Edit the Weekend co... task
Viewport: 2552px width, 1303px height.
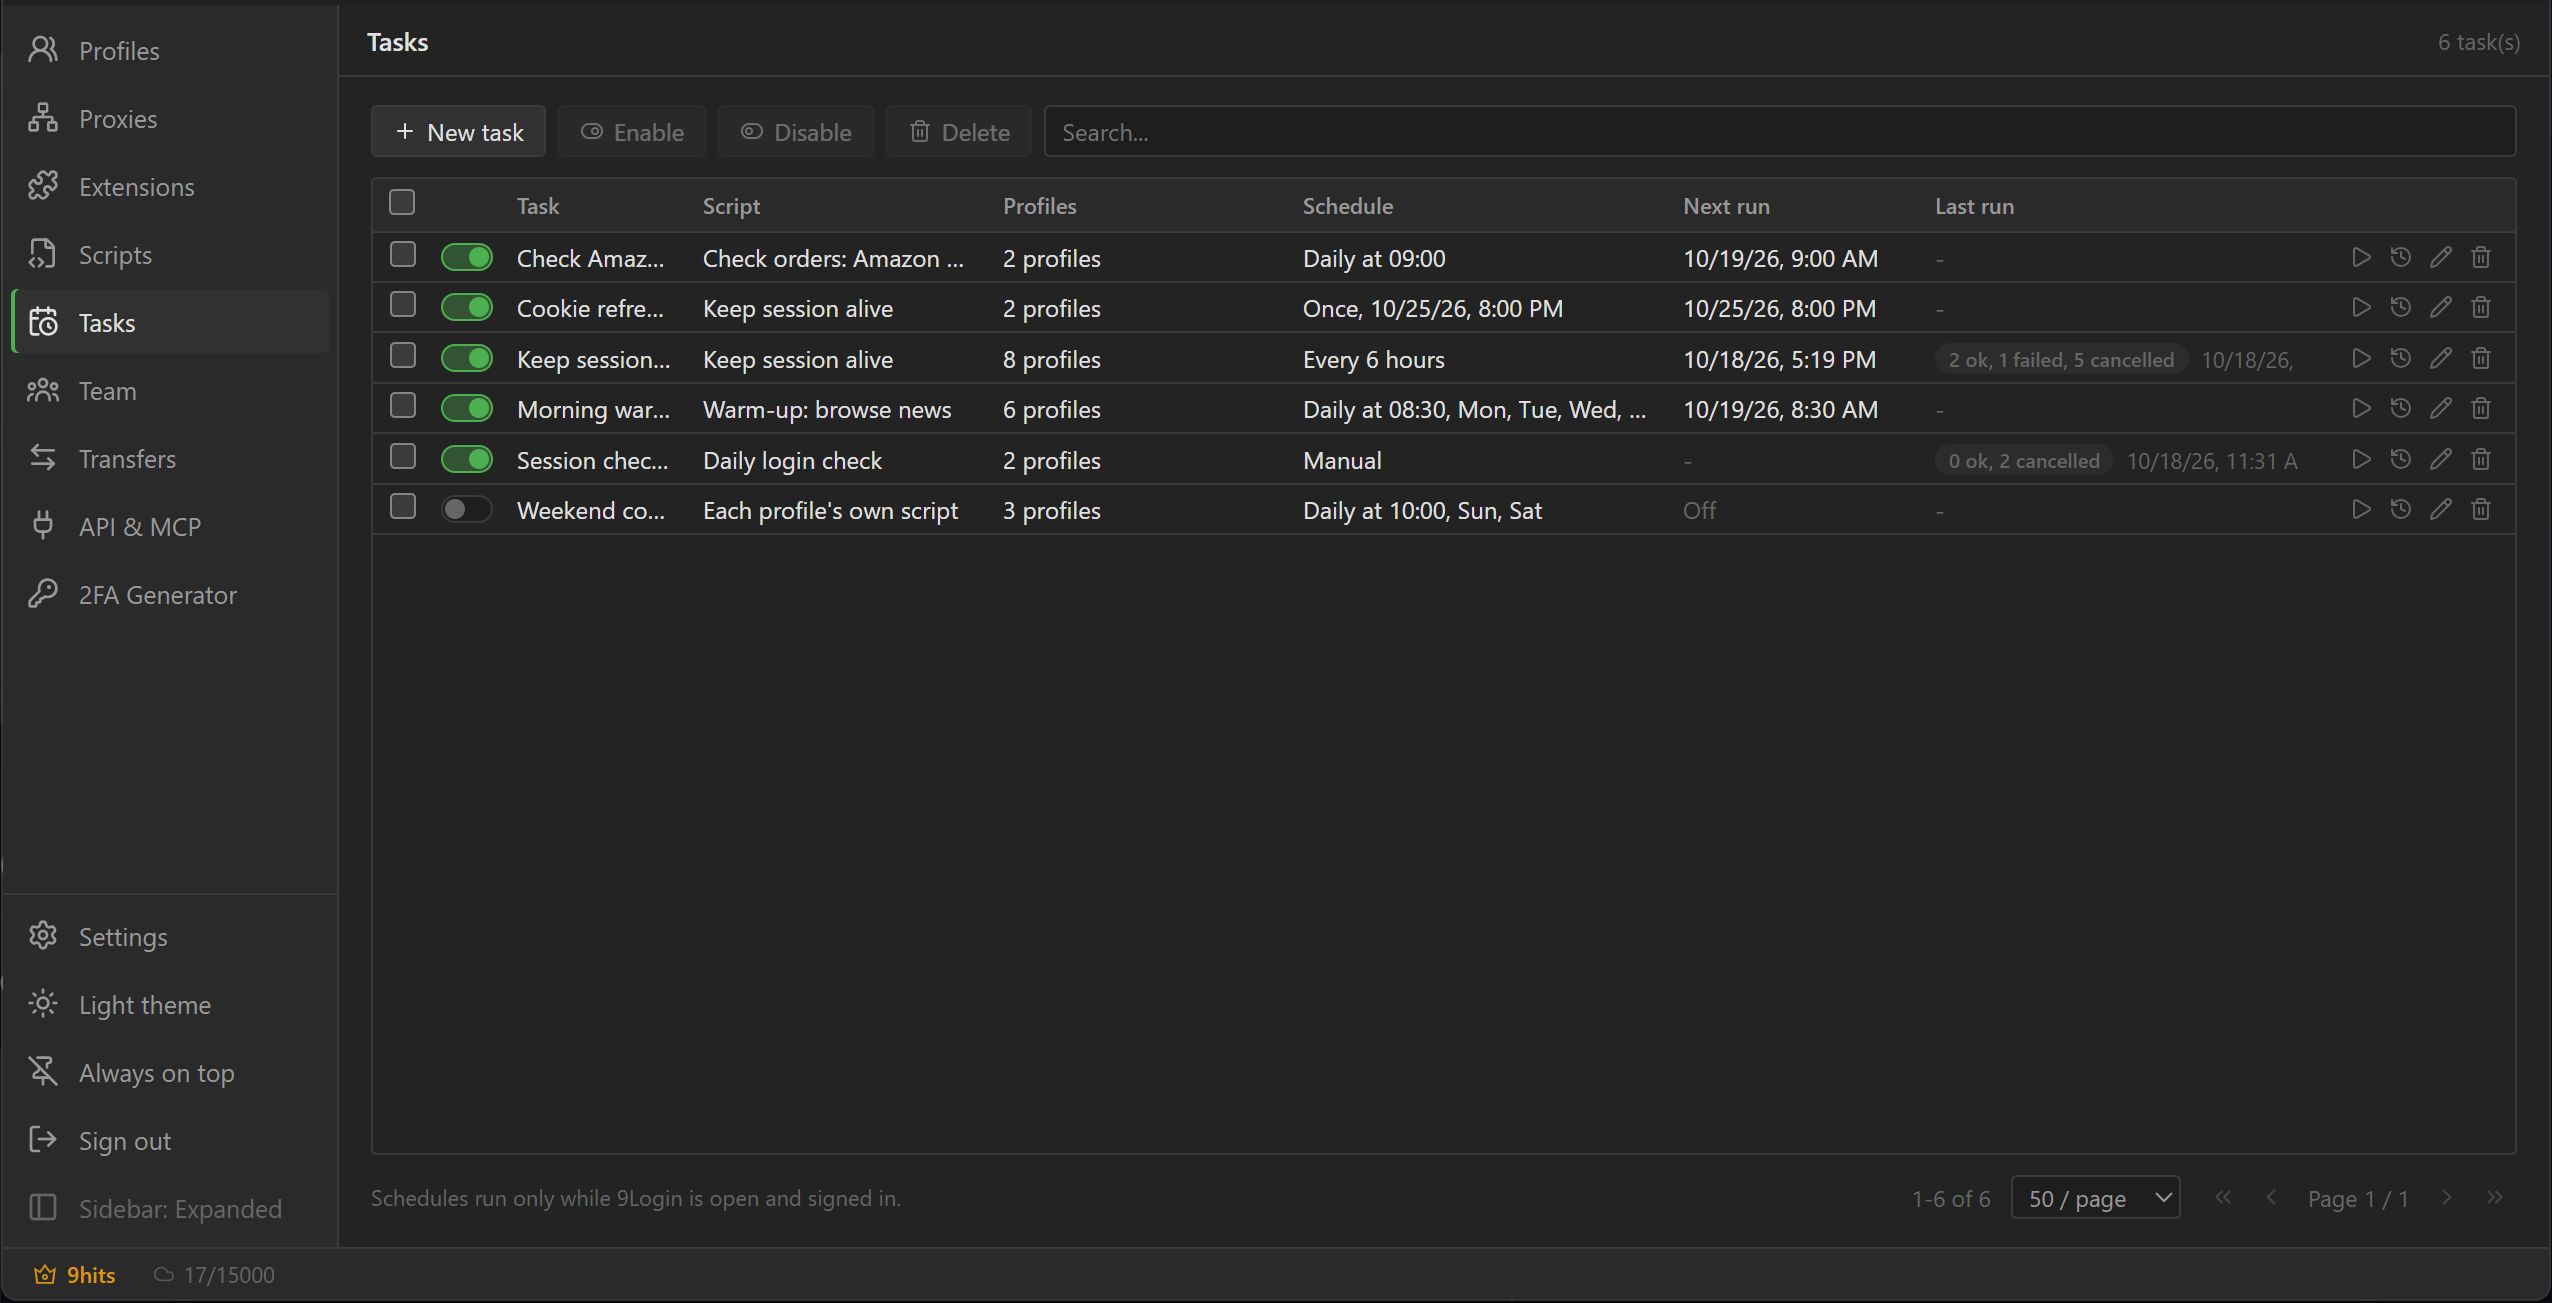(x=2441, y=510)
